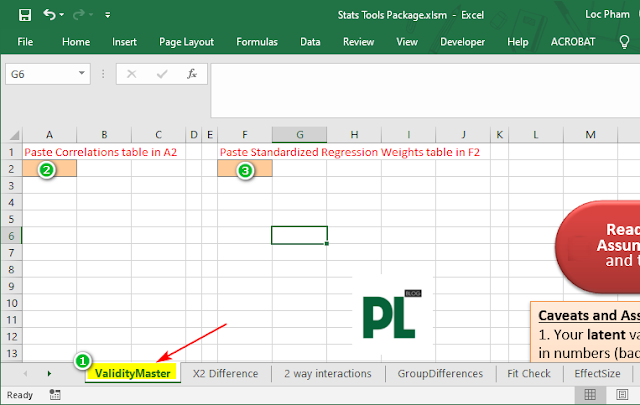This screenshot has width=640, height=405.
Task: Open the 2 way interactions sheet
Action: (x=328, y=373)
